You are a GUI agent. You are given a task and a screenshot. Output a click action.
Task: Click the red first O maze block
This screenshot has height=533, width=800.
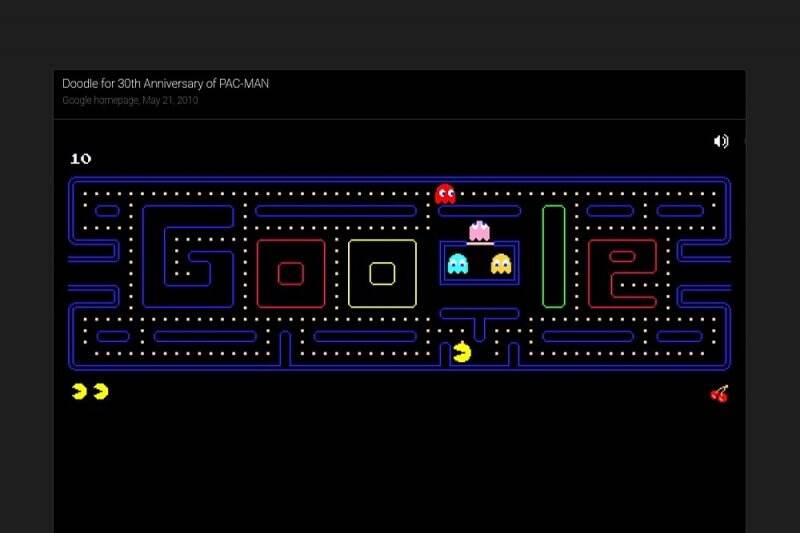point(291,274)
